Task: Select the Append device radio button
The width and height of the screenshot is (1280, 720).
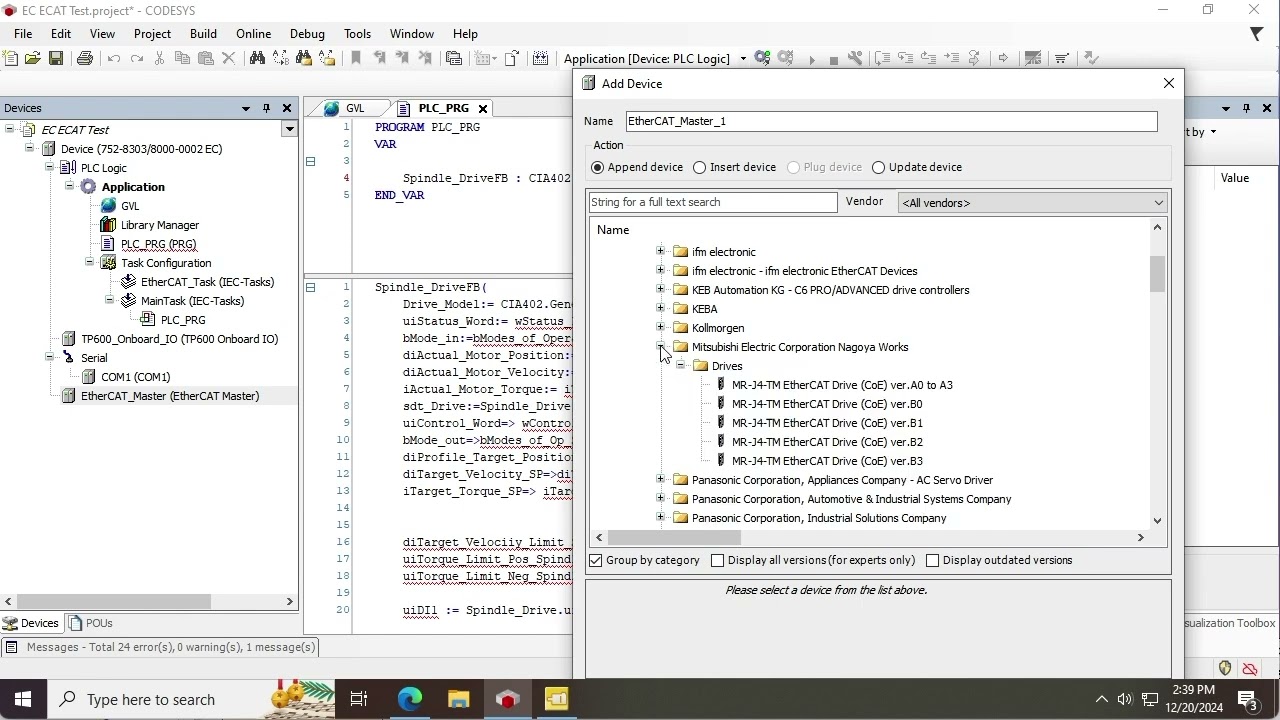Action: pos(598,167)
